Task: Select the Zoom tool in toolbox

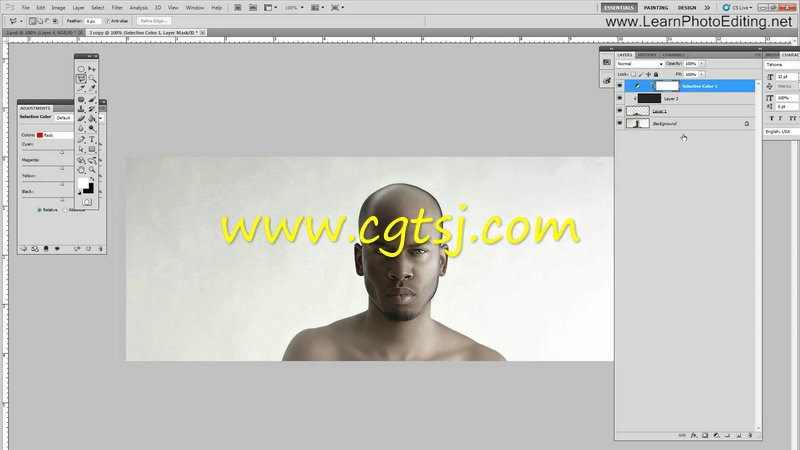Action: [92, 169]
